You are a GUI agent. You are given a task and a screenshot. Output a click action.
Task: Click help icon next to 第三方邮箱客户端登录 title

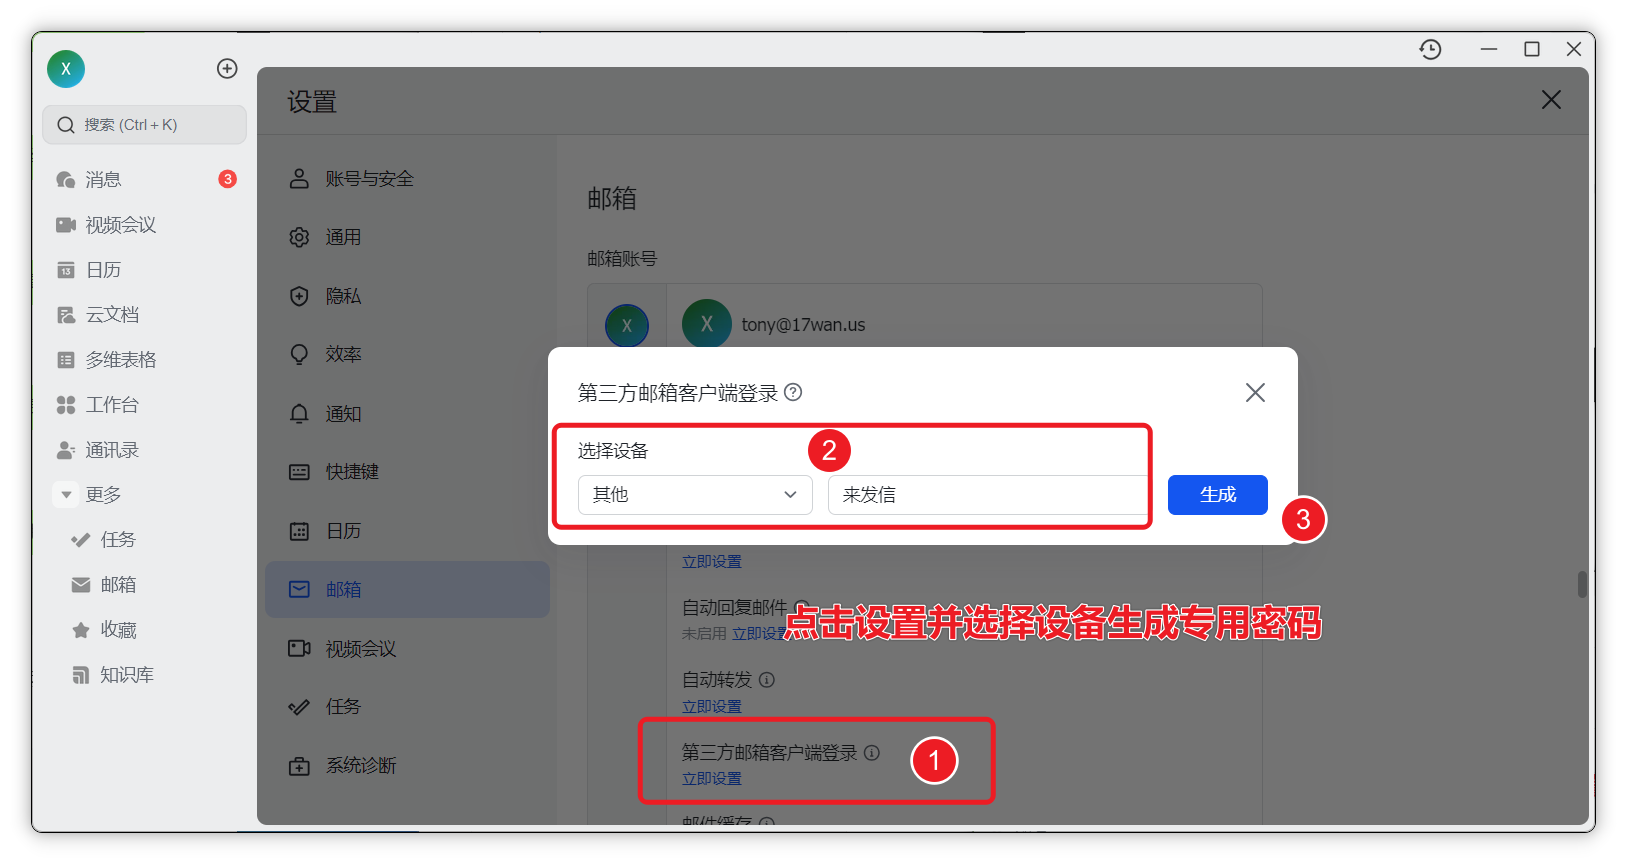coord(793,392)
